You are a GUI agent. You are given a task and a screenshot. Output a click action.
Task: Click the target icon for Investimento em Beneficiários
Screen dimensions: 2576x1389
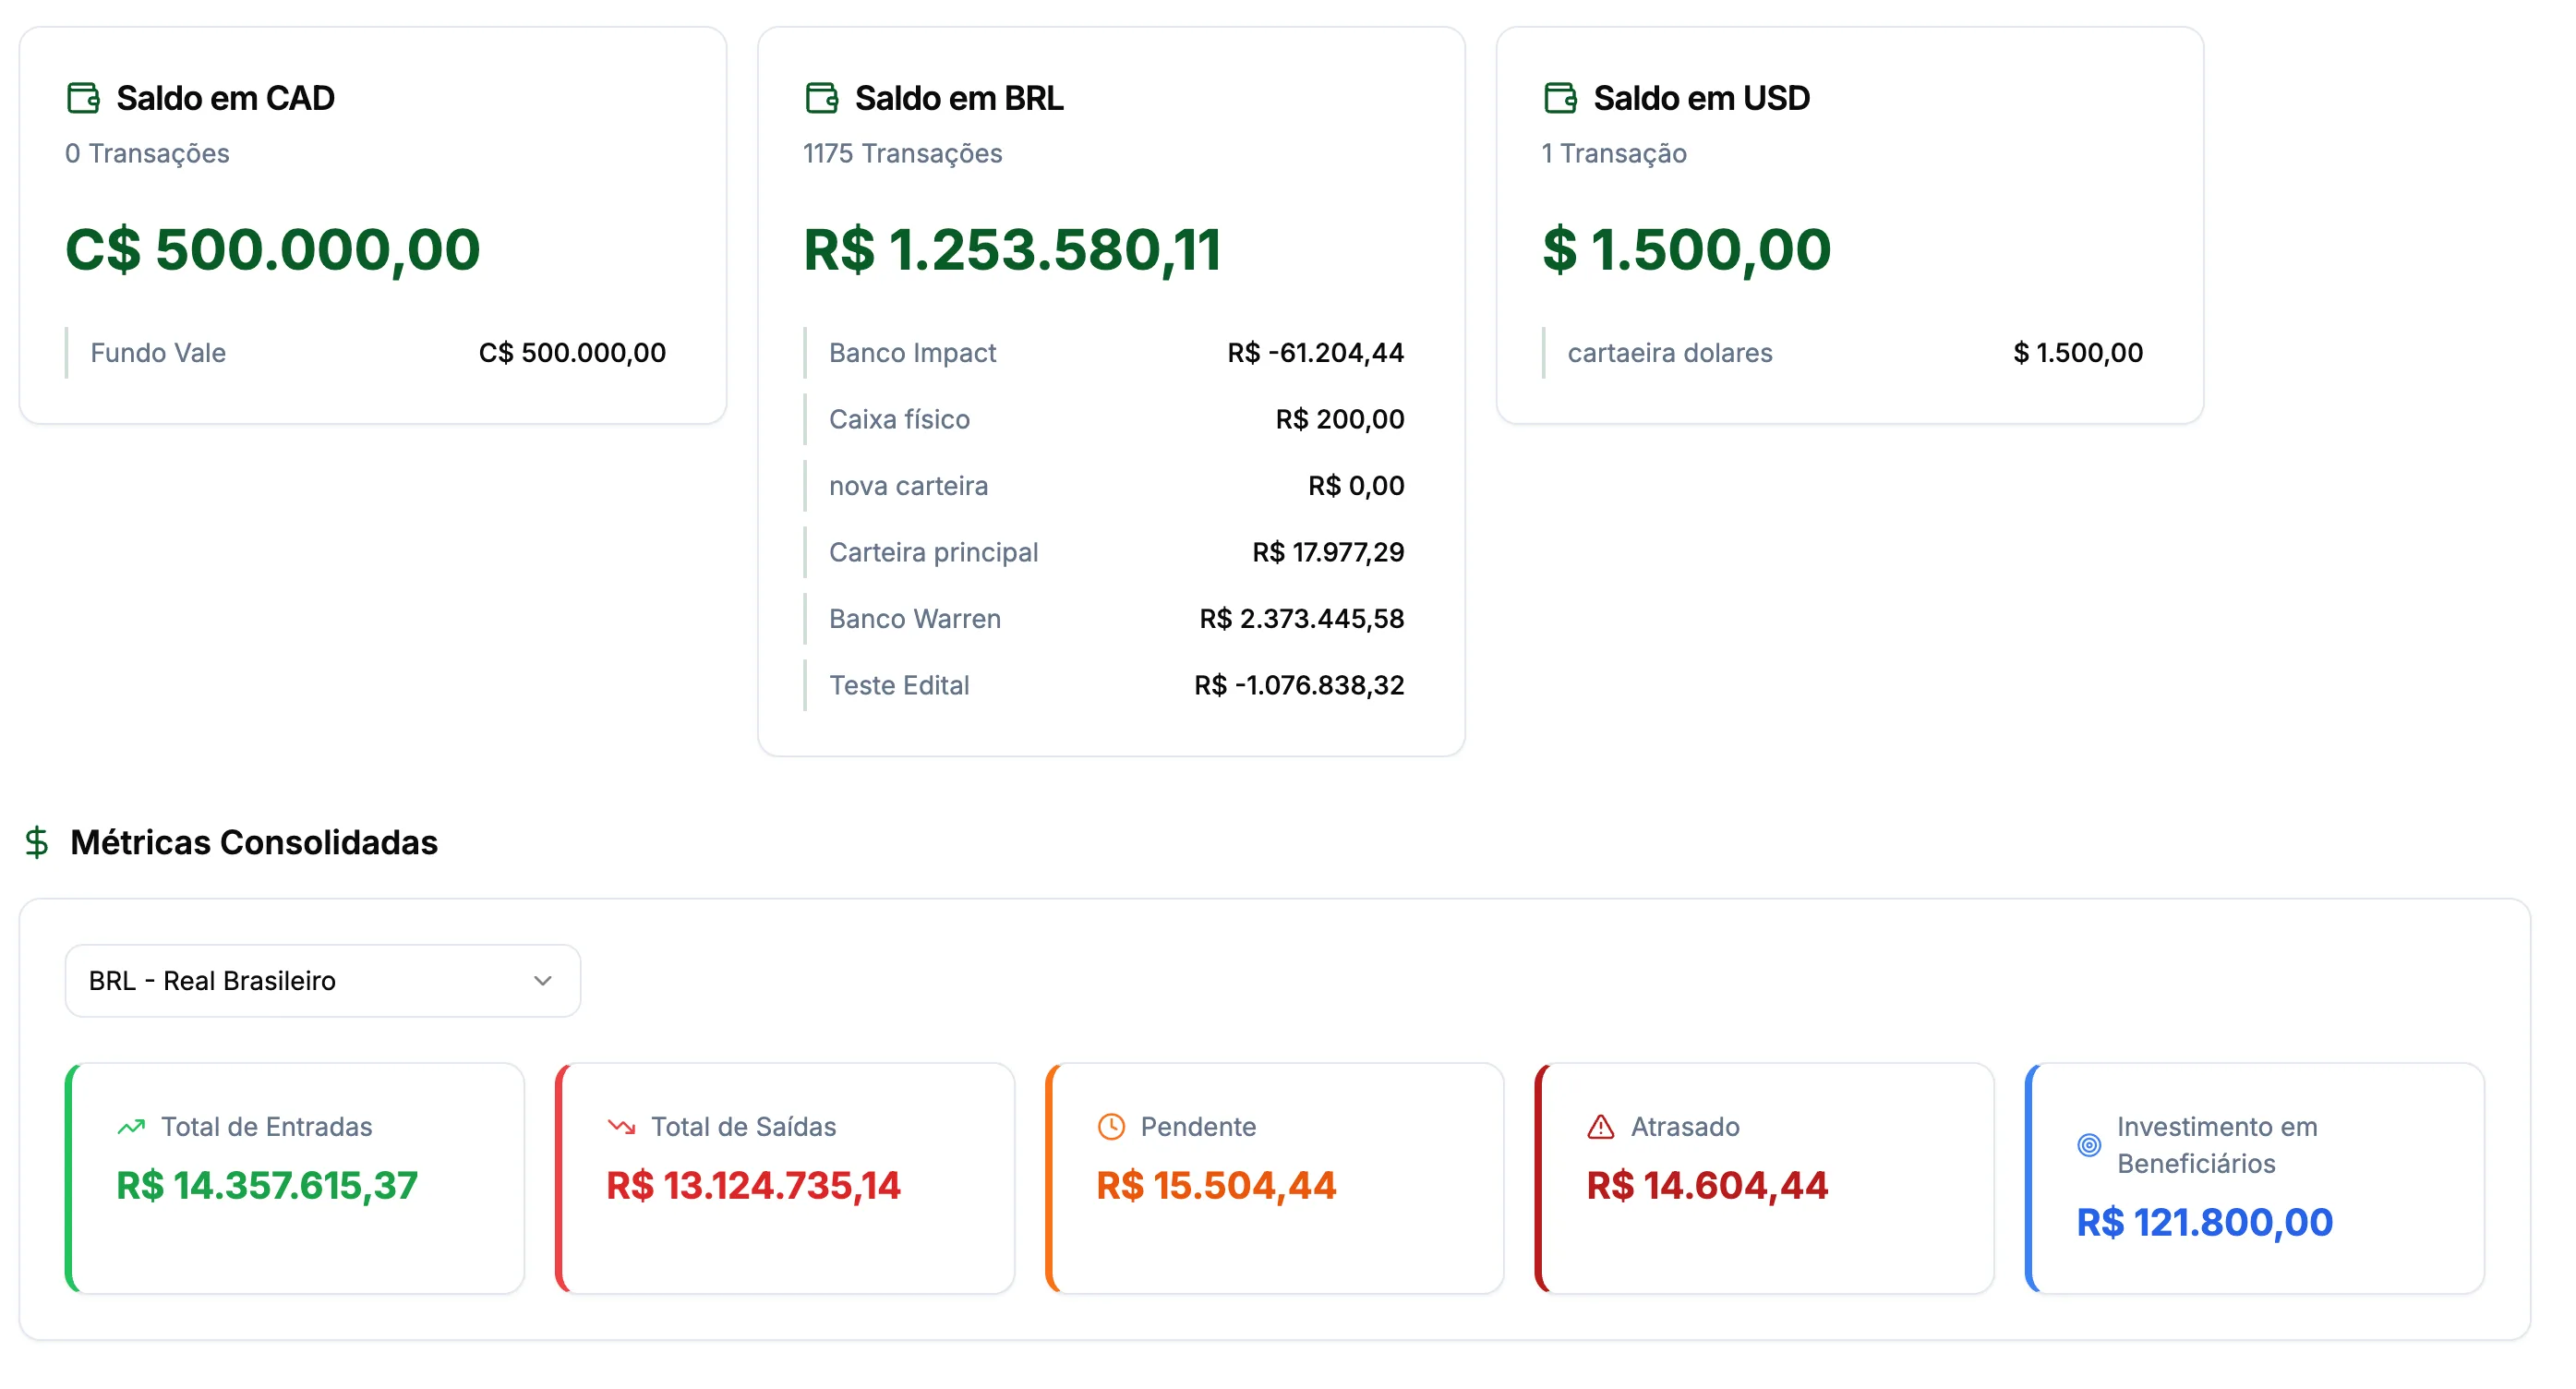pyautogui.click(x=2089, y=1145)
